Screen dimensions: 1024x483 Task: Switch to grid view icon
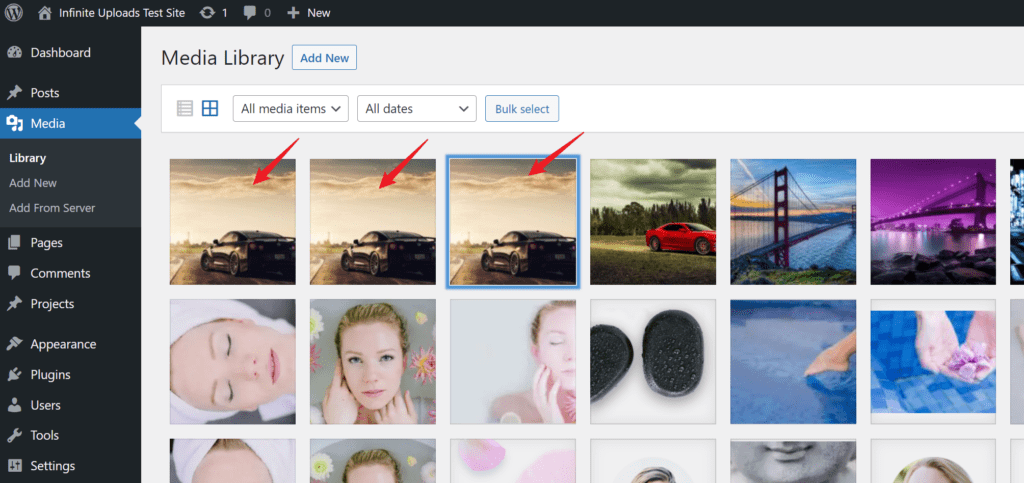click(x=210, y=109)
